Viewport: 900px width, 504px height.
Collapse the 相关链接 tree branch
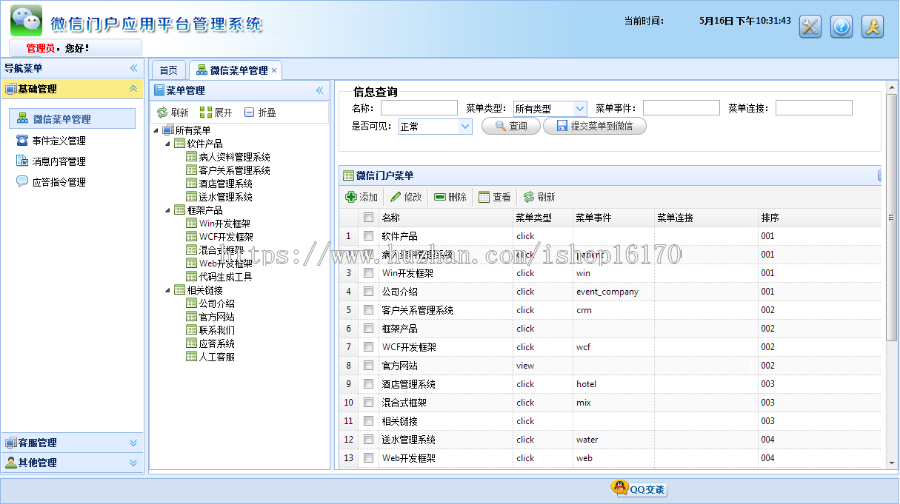pyautogui.click(x=168, y=290)
